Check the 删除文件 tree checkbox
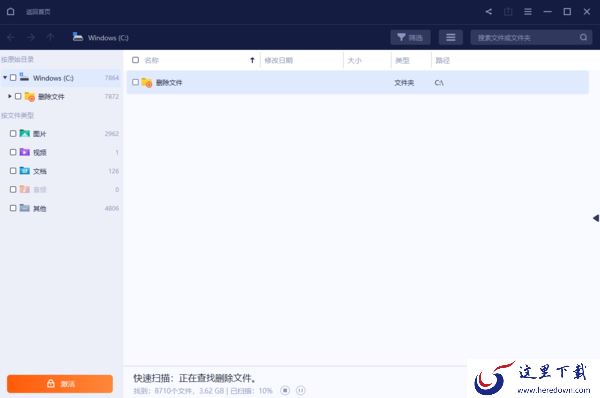This screenshot has width=600, height=398. tap(18, 96)
